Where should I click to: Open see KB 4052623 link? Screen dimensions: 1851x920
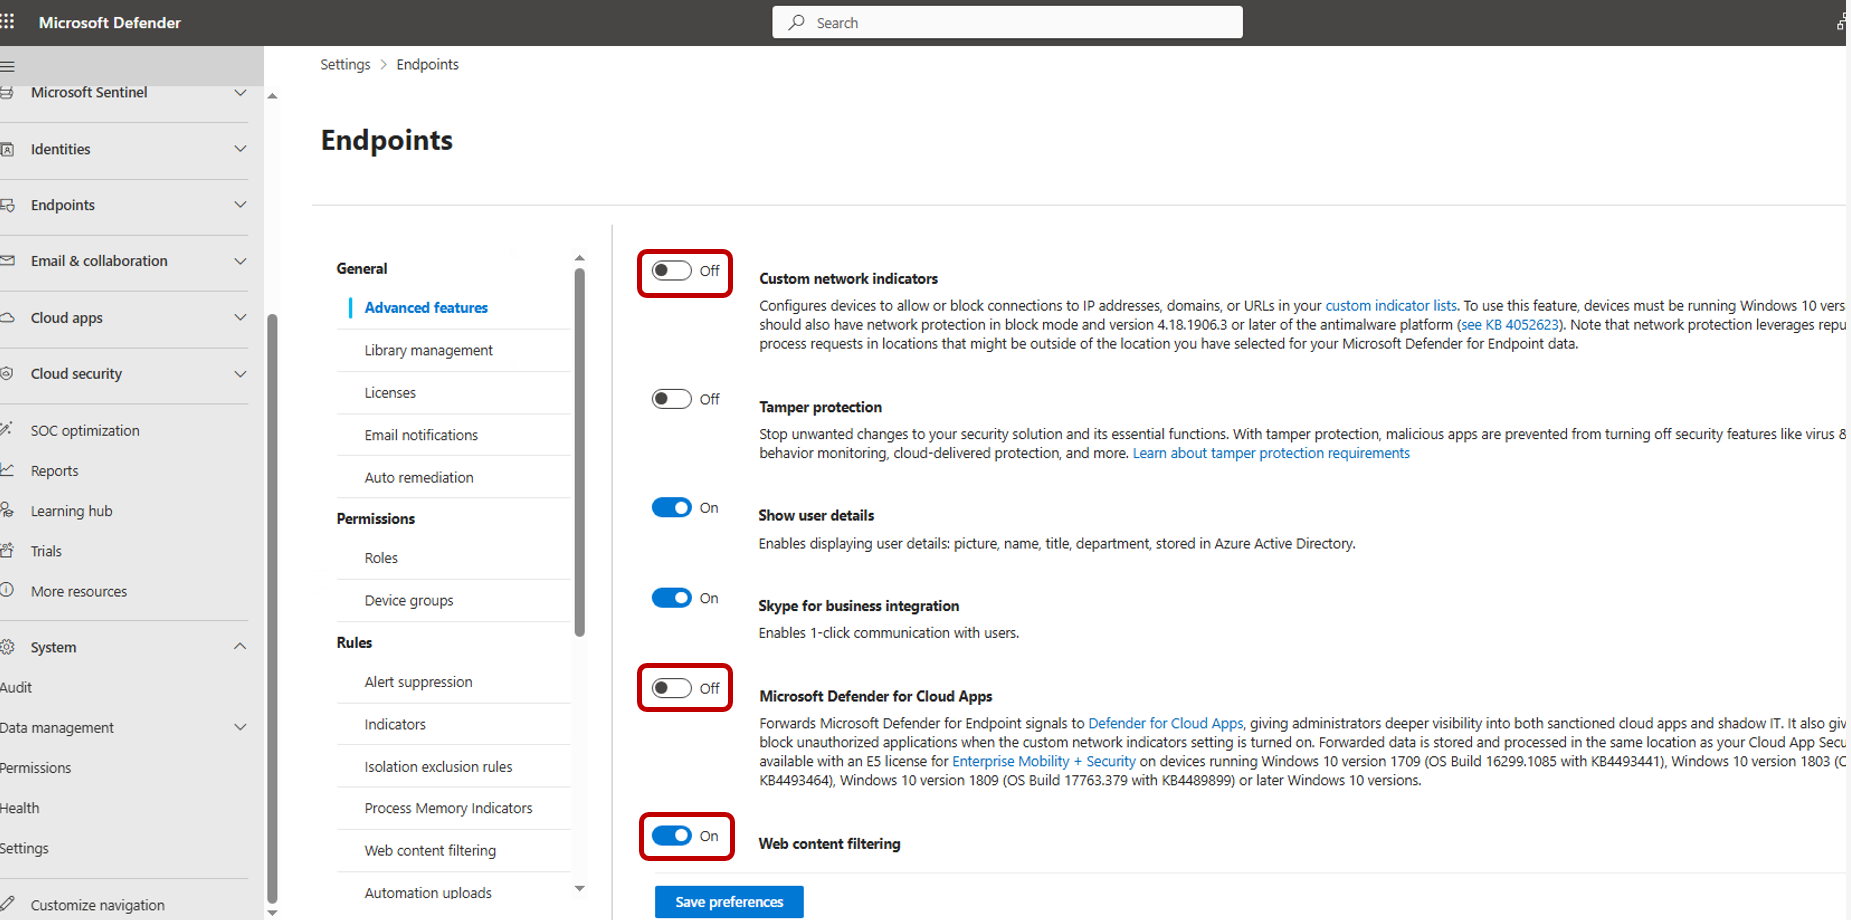[x=1510, y=325]
